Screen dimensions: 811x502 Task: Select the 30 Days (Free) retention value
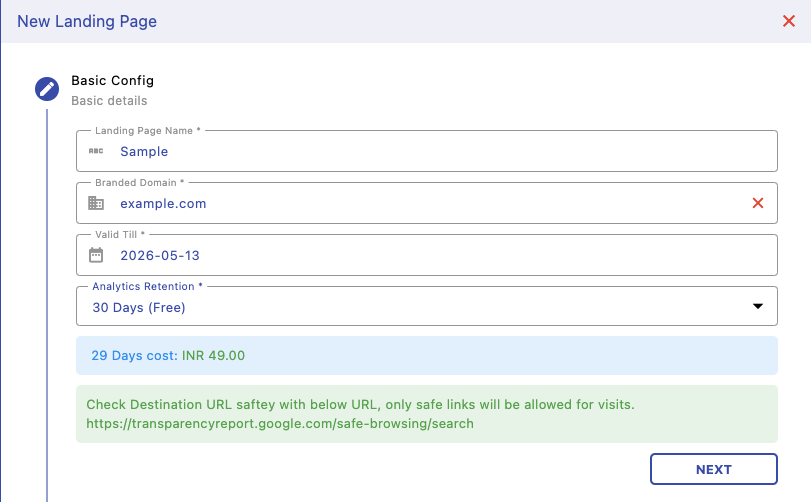[x=140, y=308]
